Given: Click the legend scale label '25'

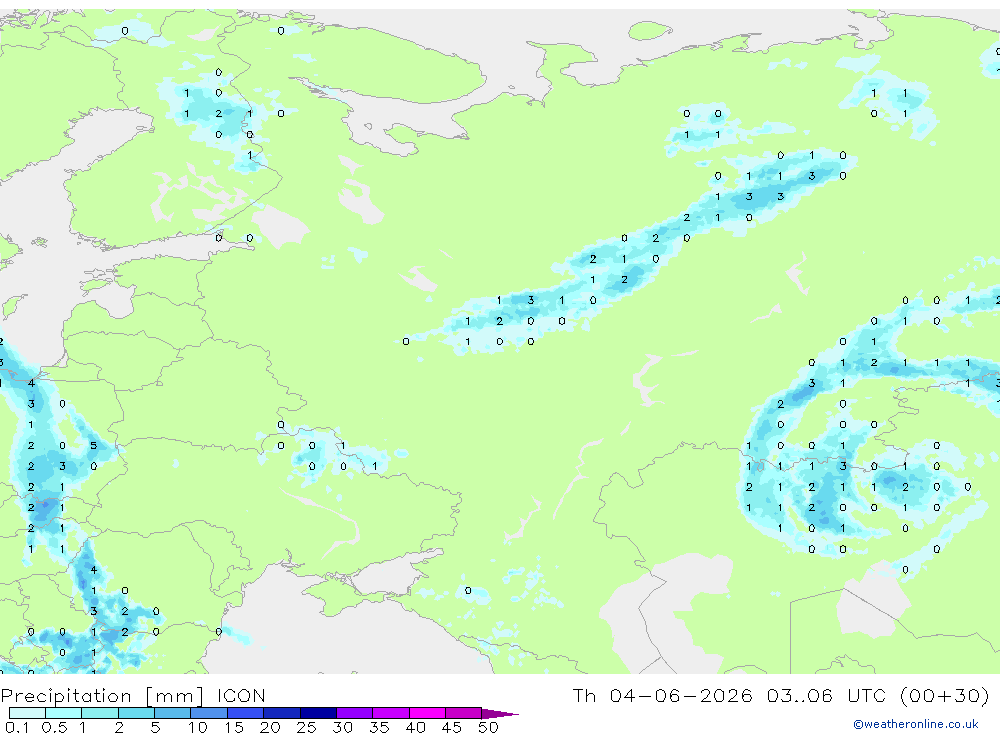Looking at the screenshot, I should pos(306,727).
